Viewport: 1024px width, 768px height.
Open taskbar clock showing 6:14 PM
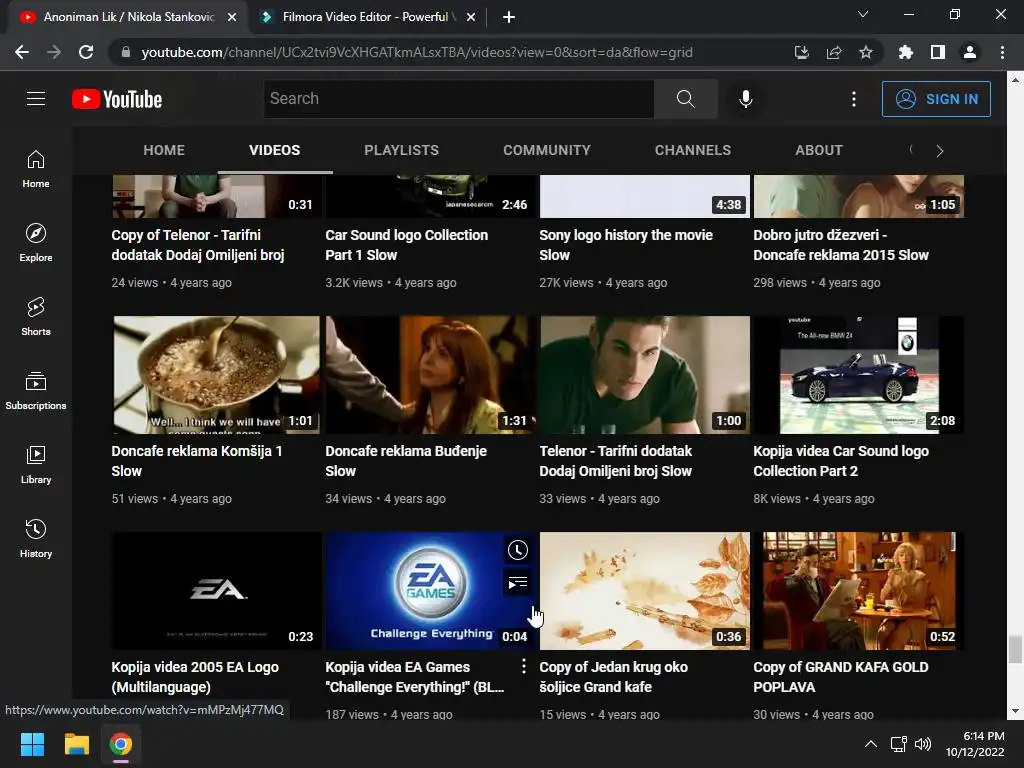pos(975,744)
